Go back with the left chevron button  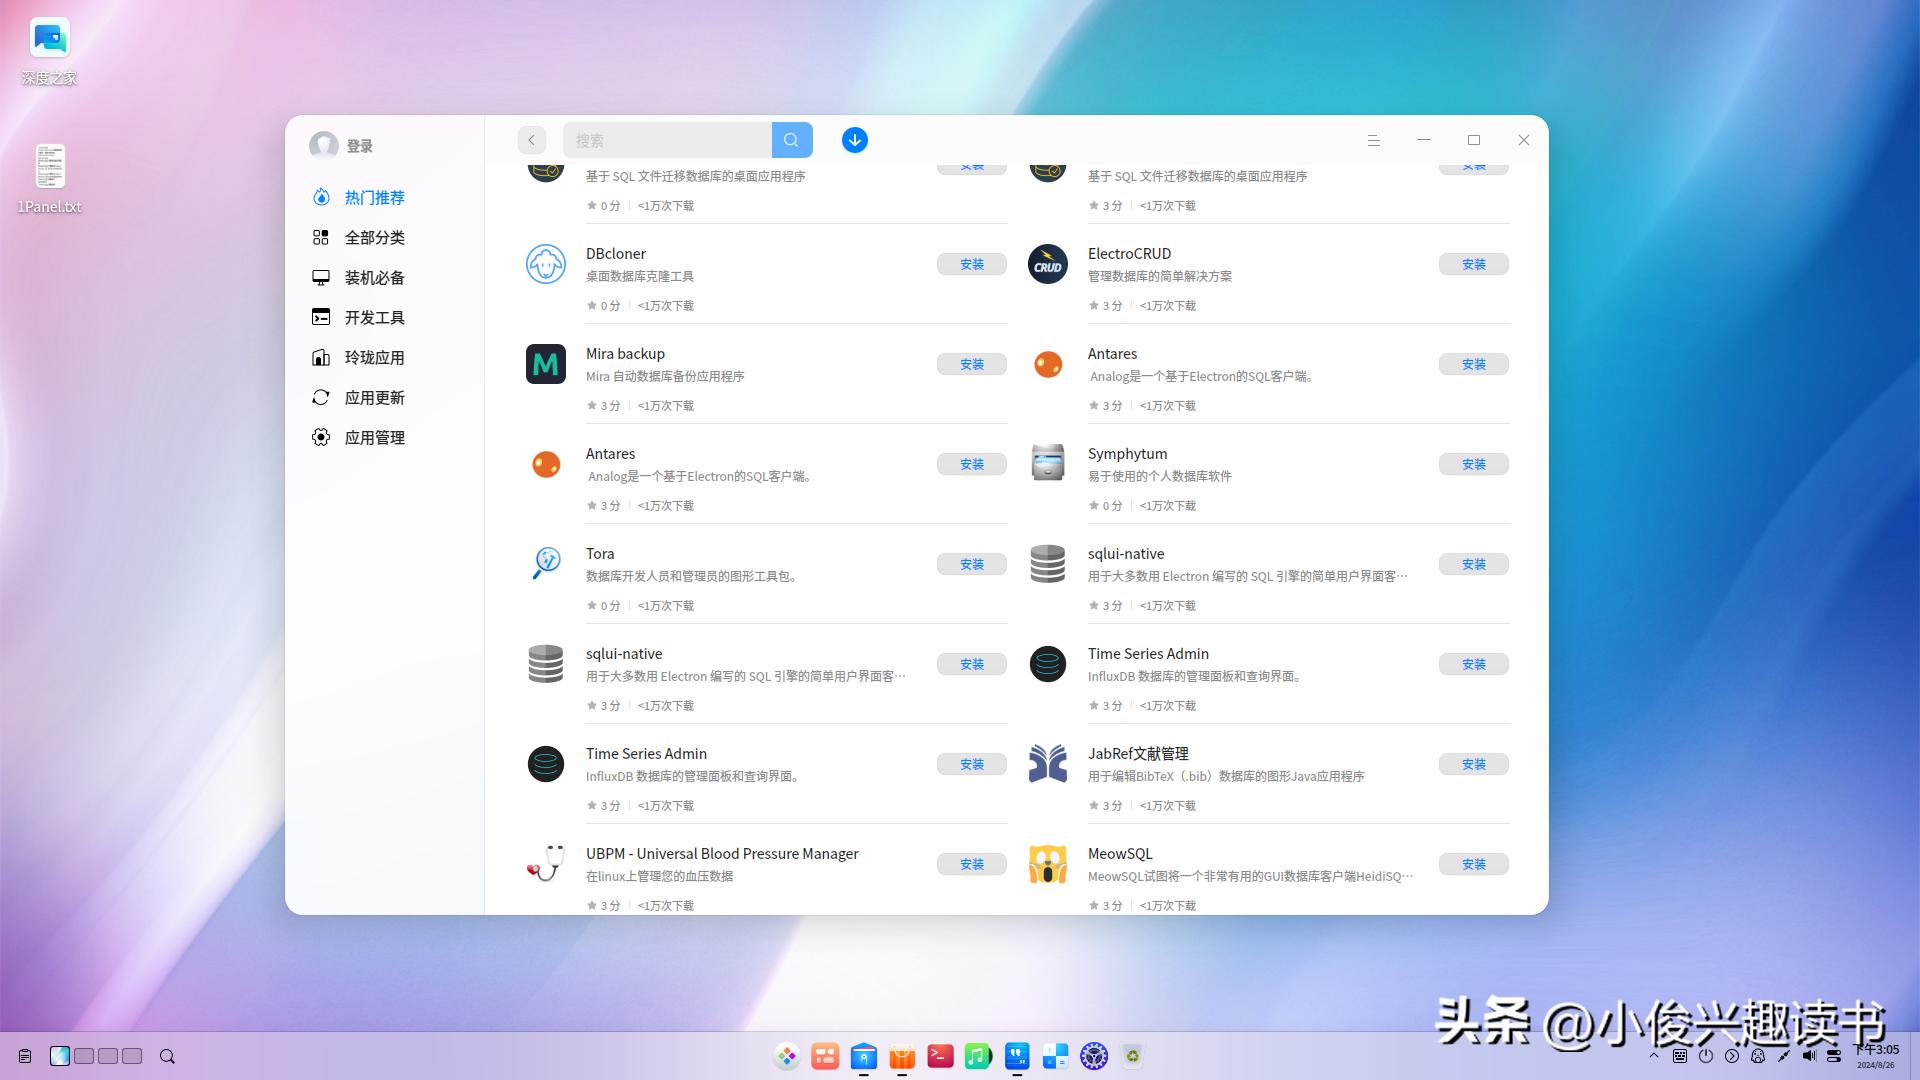(532, 140)
